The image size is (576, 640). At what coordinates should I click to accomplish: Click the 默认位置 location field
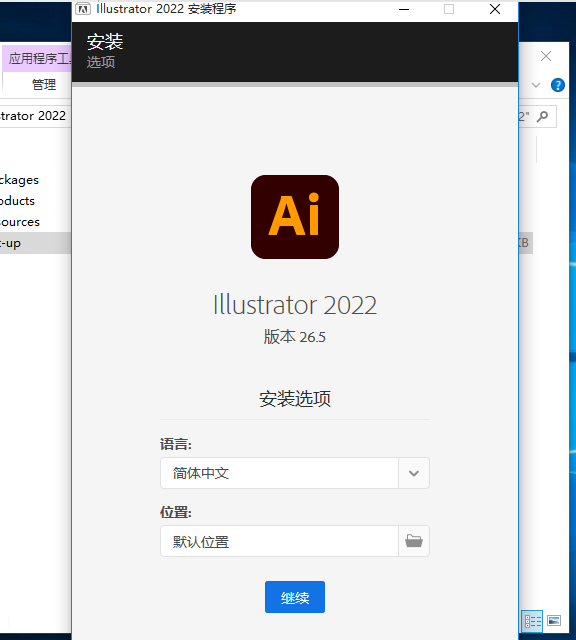coord(279,541)
